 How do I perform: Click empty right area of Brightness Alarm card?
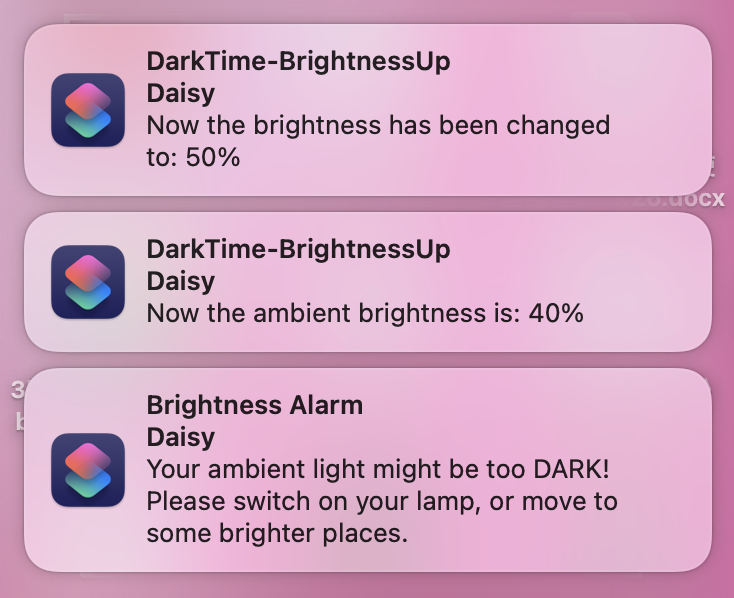(x=665, y=470)
